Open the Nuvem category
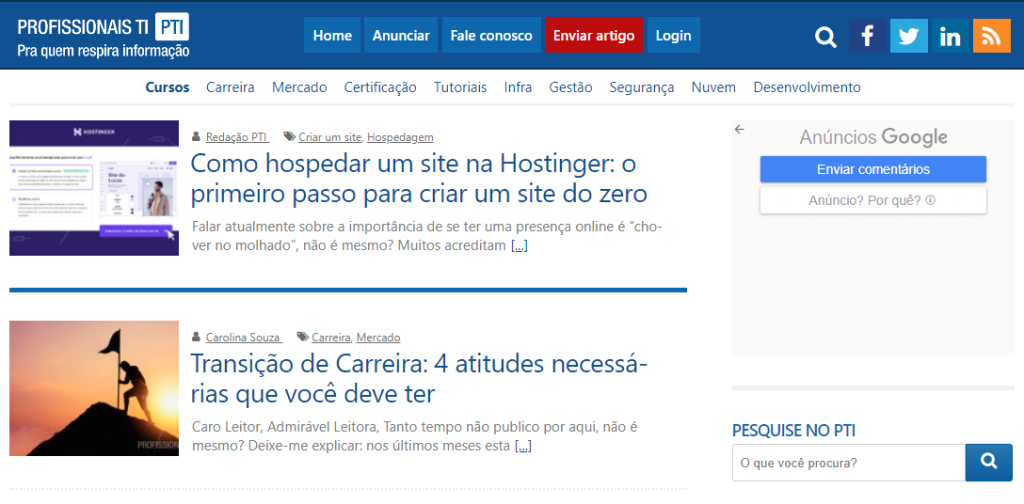1024x504 pixels. (x=714, y=87)
